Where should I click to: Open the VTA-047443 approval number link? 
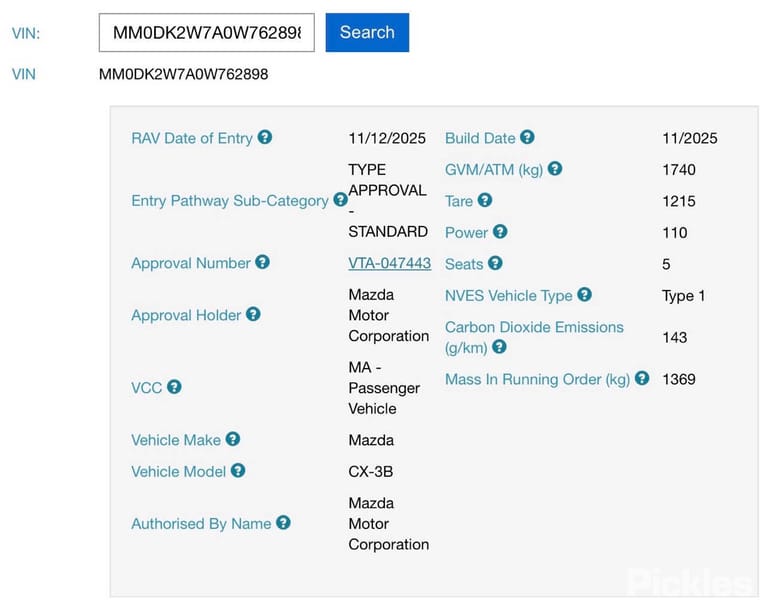(x=389, y=263)
